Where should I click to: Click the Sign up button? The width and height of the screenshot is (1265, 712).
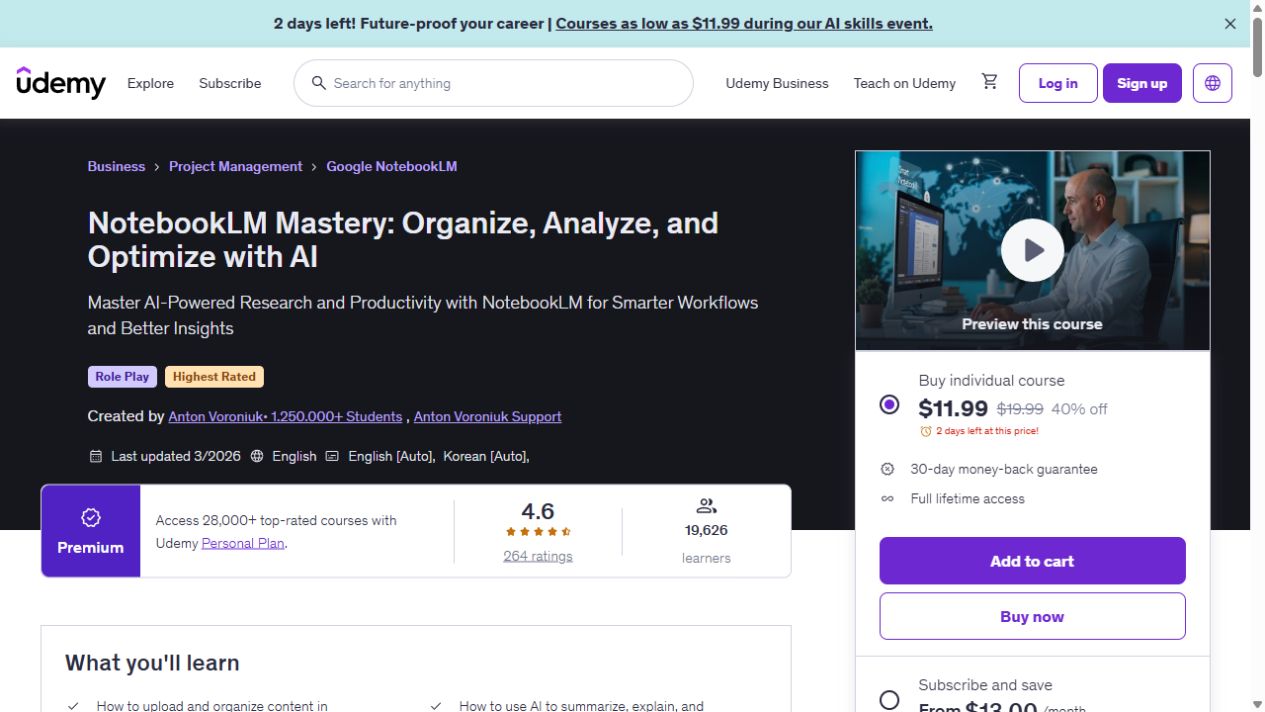(x=1142, y=83)
